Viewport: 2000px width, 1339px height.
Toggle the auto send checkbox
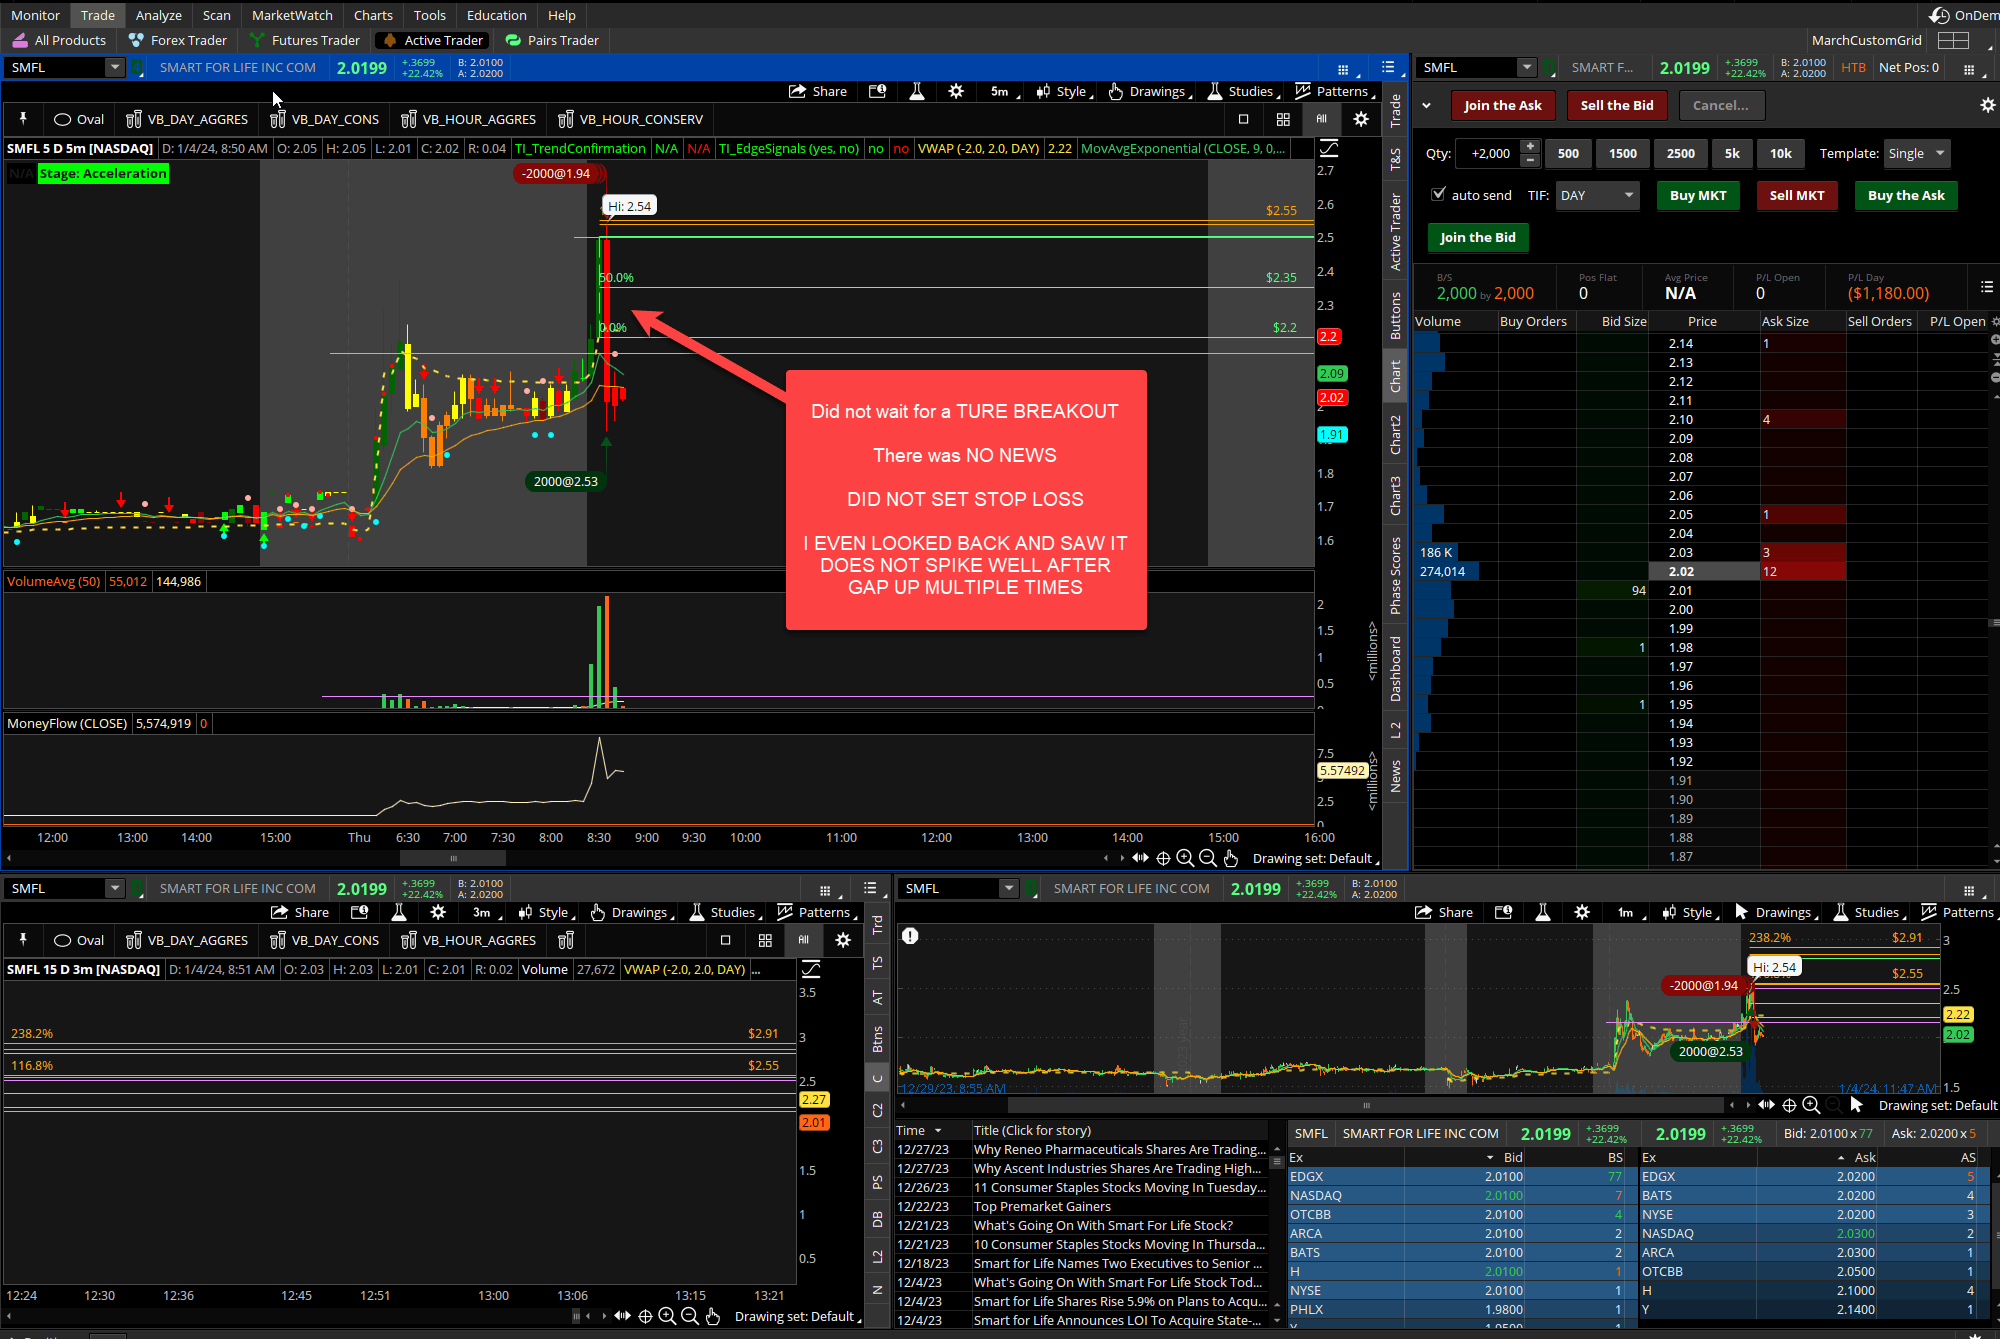click(x=1438, y=195)
